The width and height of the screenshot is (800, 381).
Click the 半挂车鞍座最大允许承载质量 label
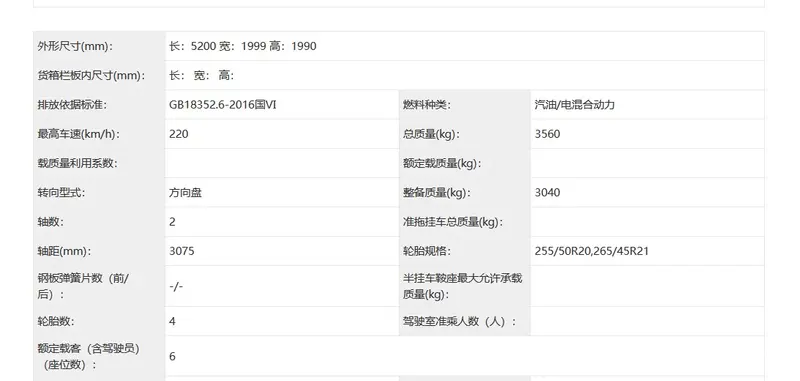click(x=462, y=287)
